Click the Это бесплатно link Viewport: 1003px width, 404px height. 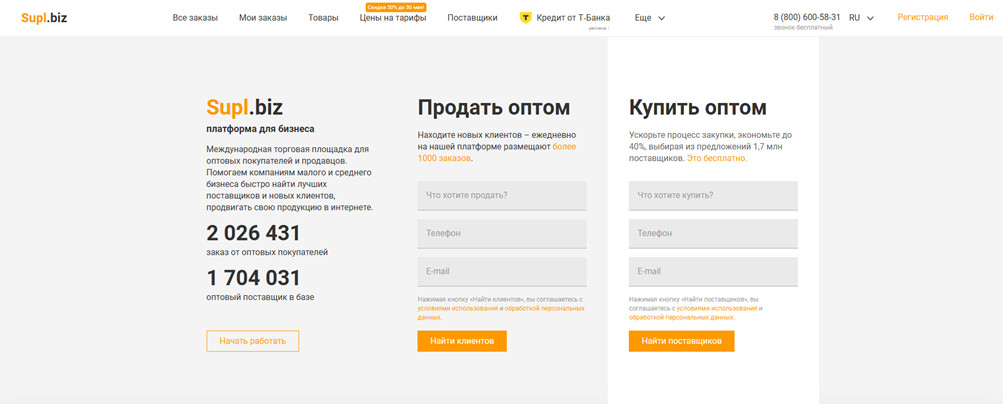coord(716,158)
